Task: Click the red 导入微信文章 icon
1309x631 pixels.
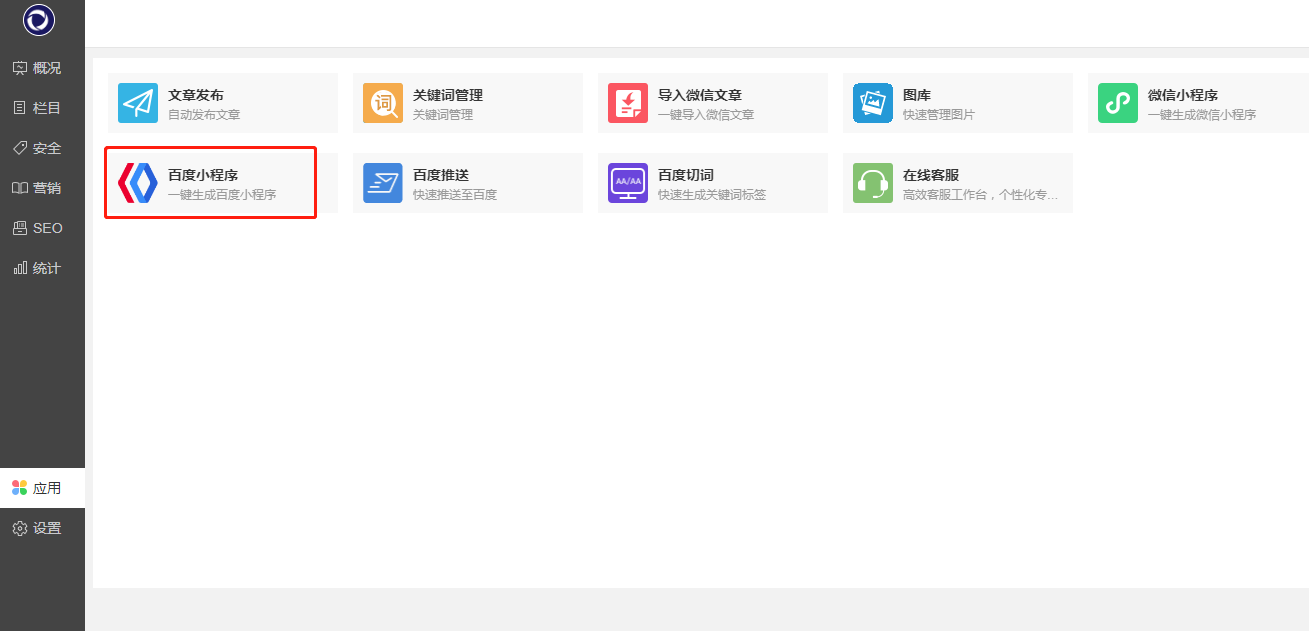Action: [x=628, y=103]
